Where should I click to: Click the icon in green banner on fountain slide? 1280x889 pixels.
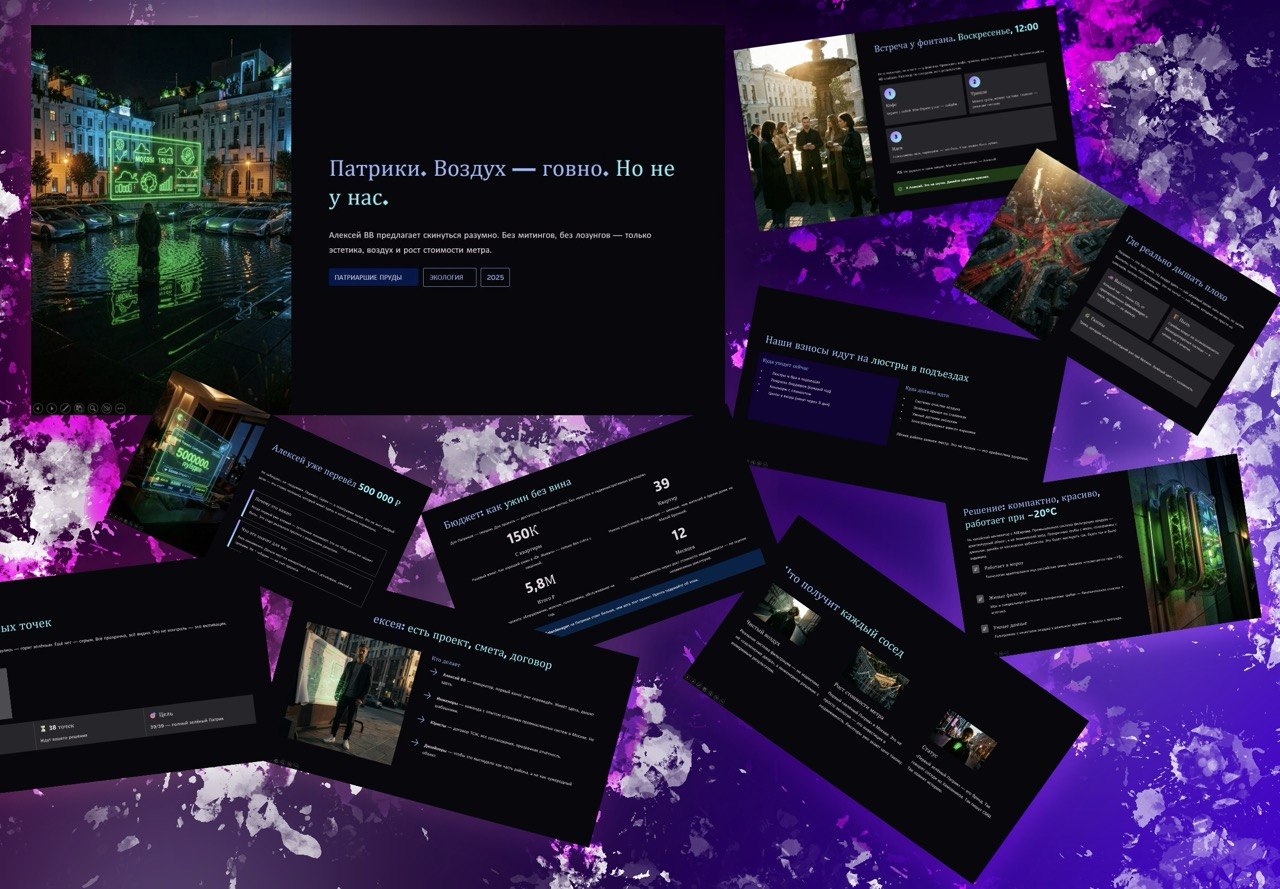point(900,189)
